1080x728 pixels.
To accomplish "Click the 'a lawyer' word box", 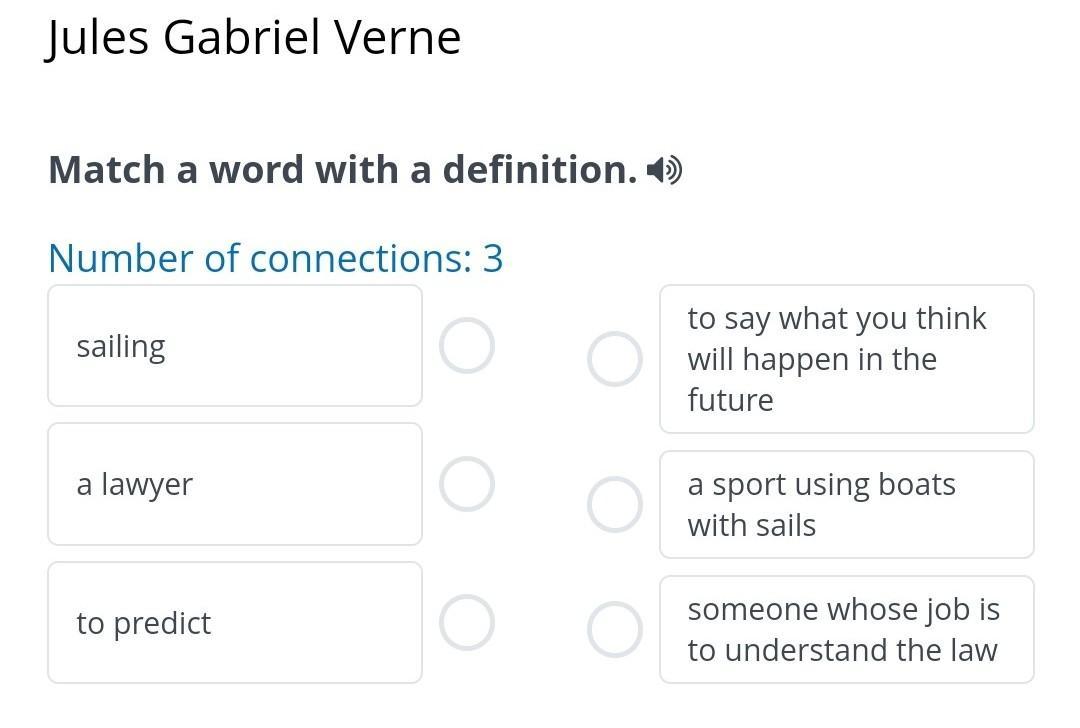I will (x=235, y=484).
